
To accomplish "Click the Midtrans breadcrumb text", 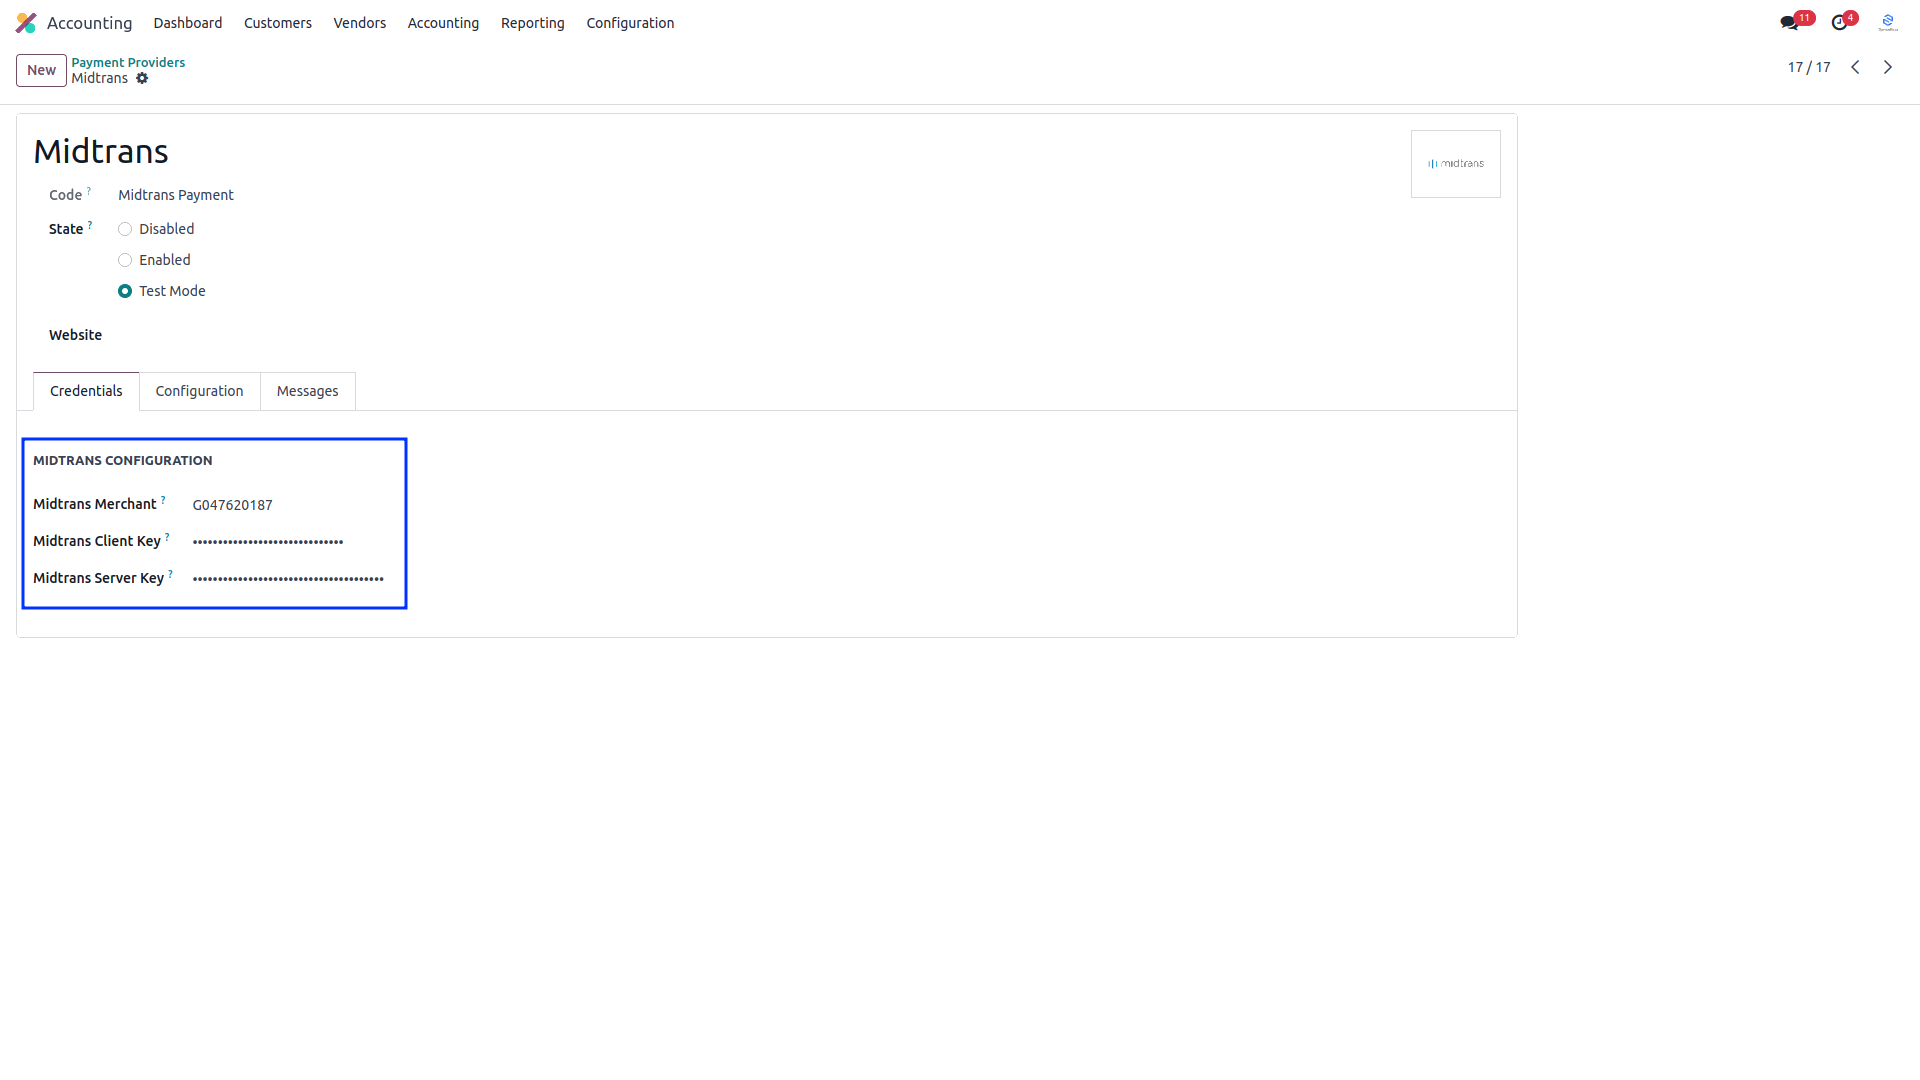I will coord(99,78).
